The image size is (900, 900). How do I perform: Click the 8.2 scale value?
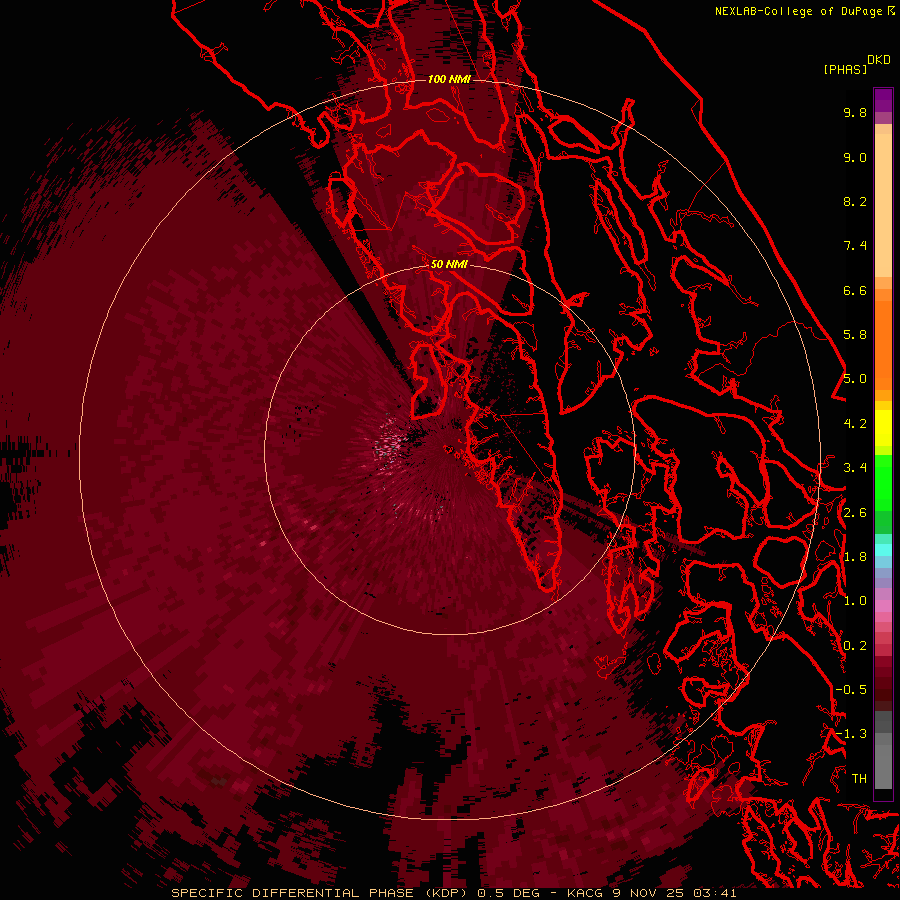click(x=855, y=201)
